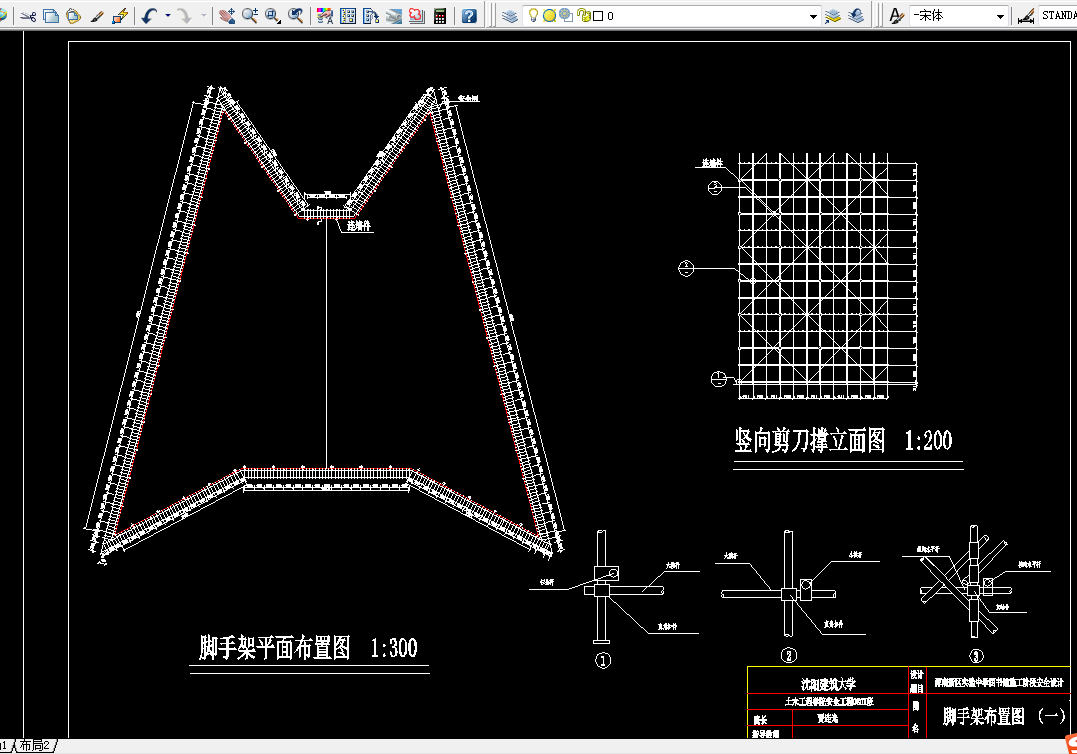Click the title 竖向剪刀撑立面图 1:200
The height and width of the screenshot is (754, 1077).
843,440
